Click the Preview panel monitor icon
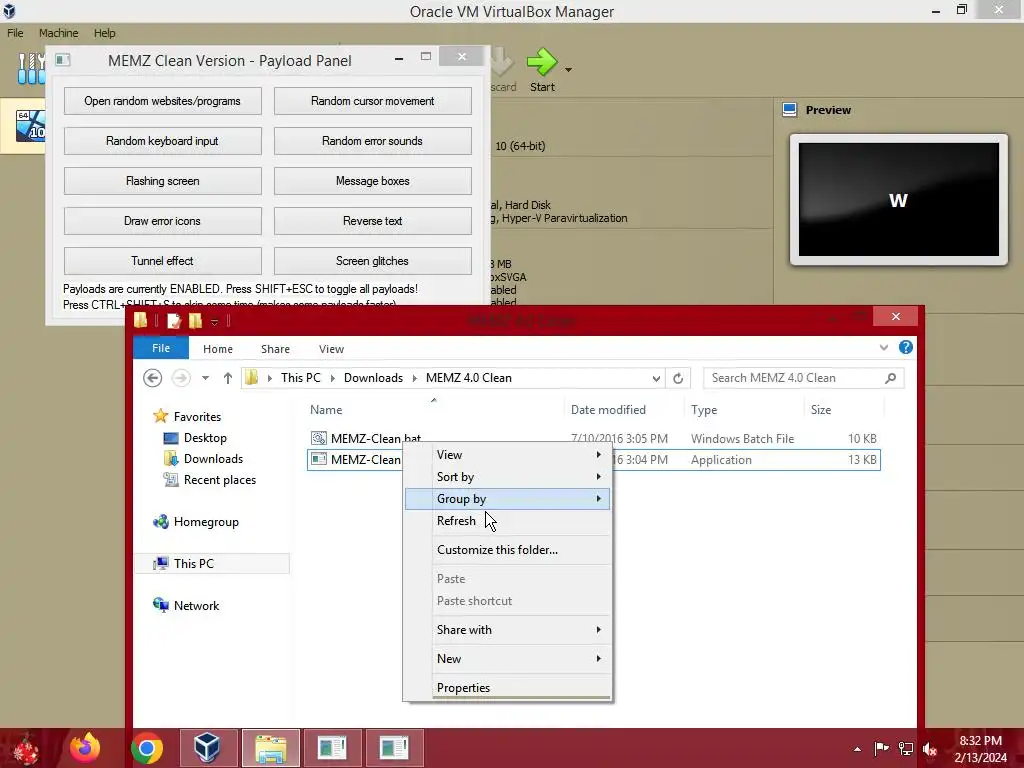Viewport: 1024px width, 768px height. tap(790, 110)
